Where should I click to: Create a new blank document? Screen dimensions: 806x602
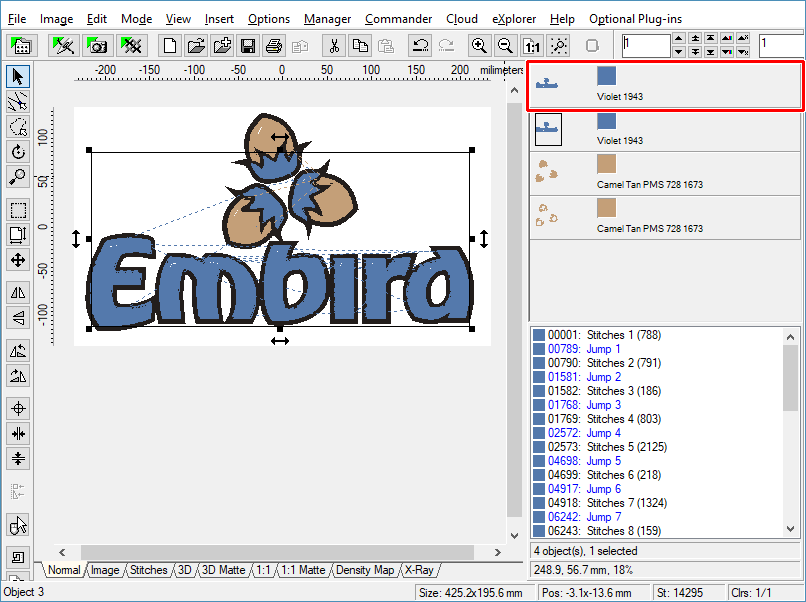tap(170, 46)
